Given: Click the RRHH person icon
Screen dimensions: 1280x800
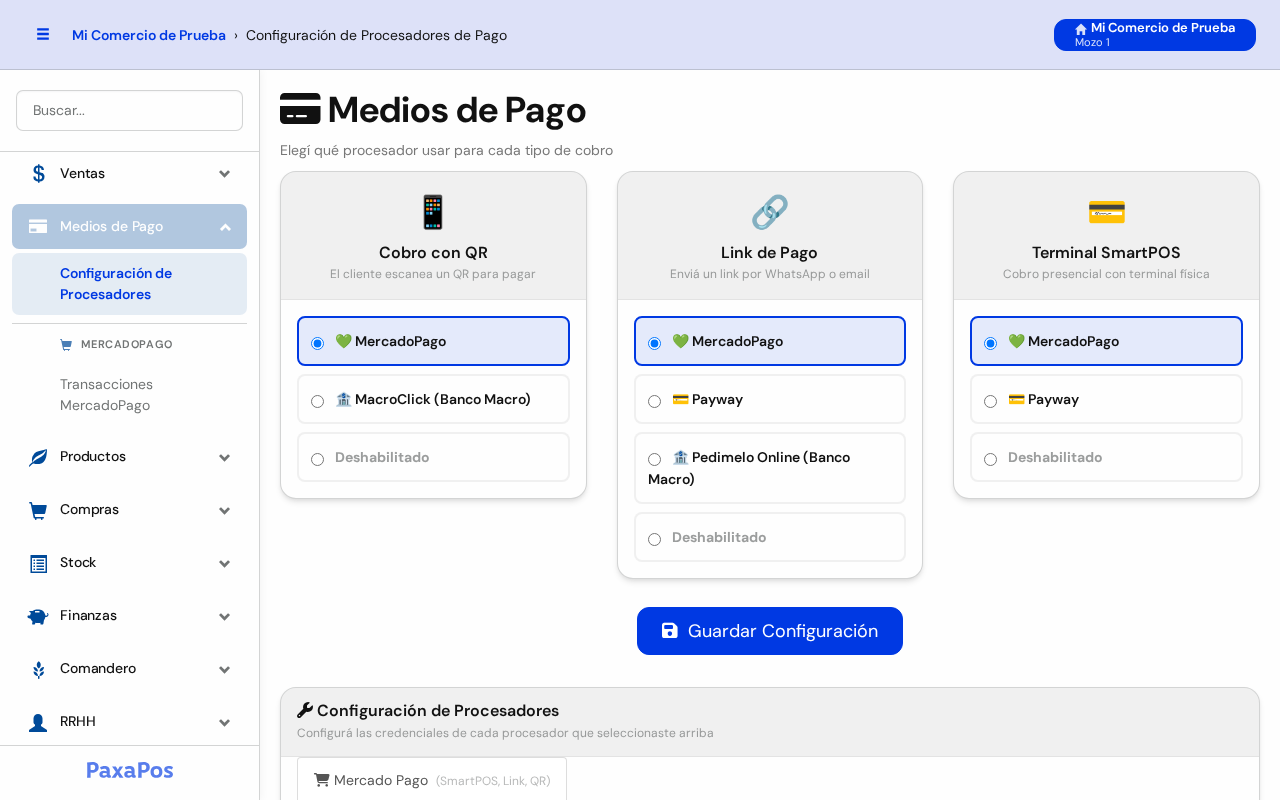Looking at the screenshot, I should tap(38, 722).
